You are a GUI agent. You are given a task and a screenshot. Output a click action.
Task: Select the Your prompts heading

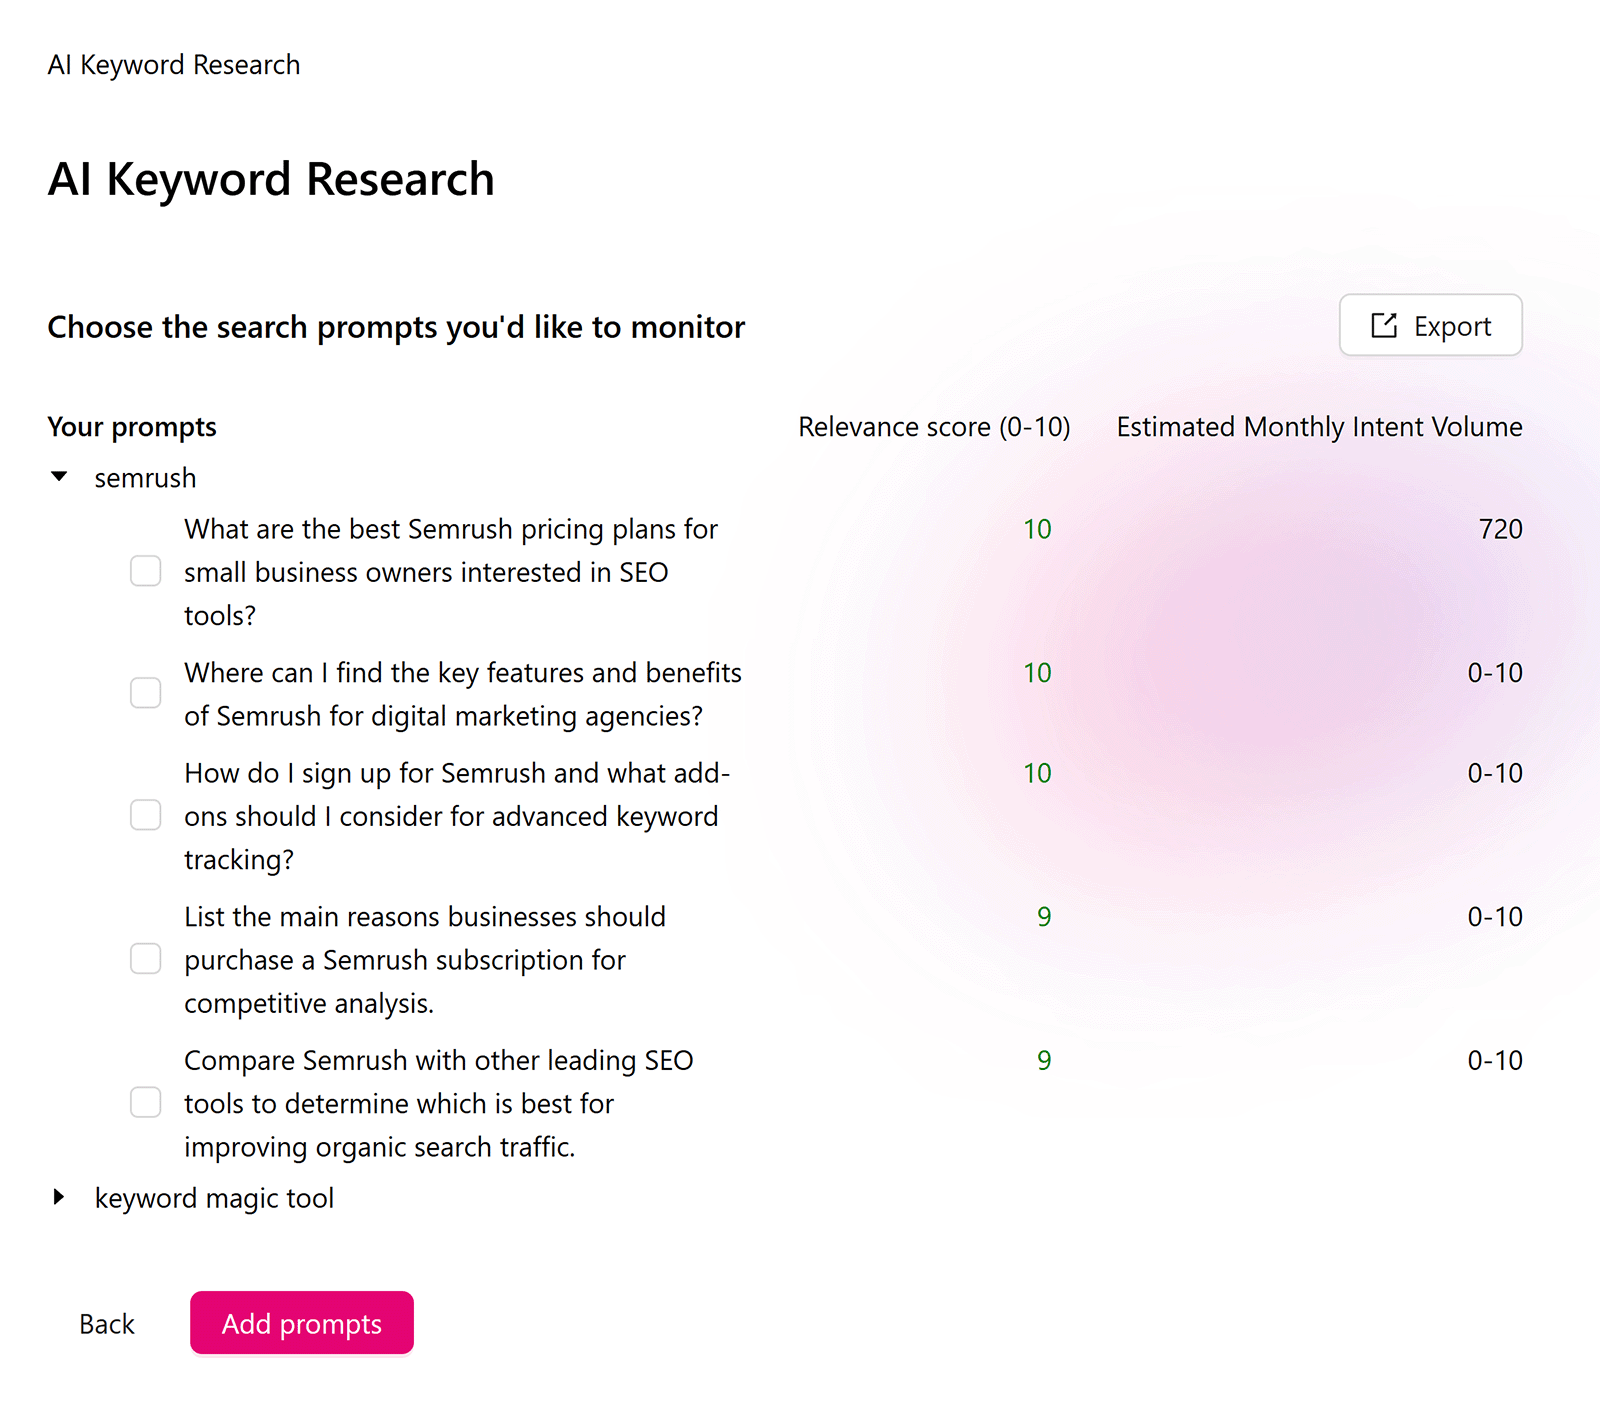(x=131, y=426)
